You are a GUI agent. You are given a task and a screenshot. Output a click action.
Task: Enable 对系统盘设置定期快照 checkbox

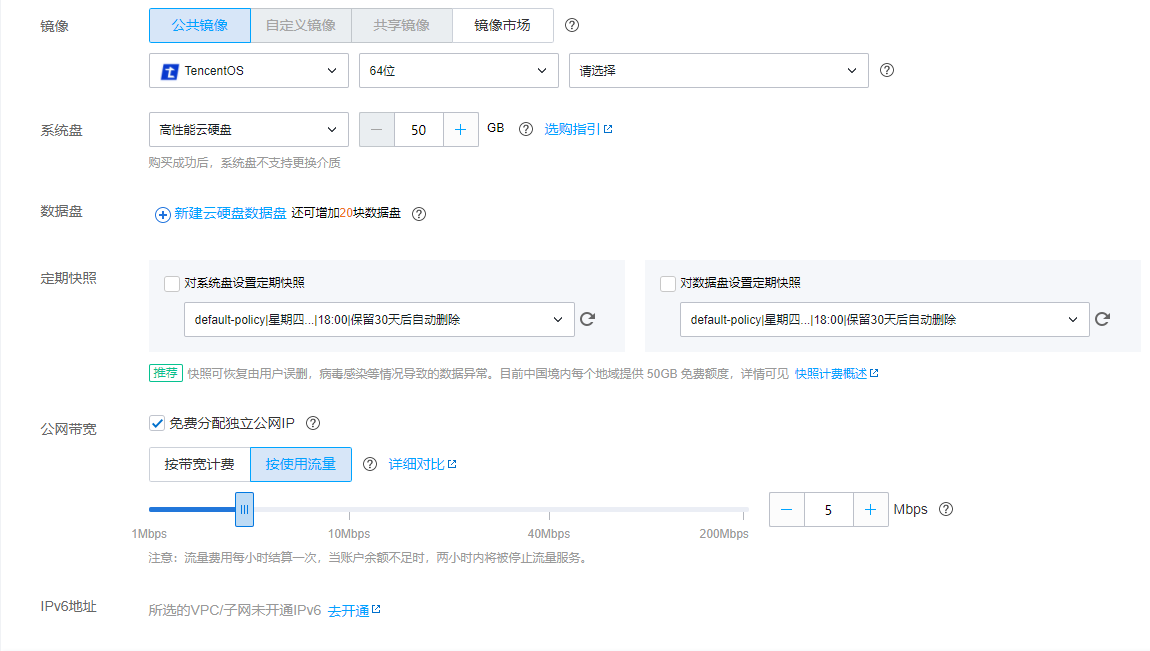click(171, 284)
